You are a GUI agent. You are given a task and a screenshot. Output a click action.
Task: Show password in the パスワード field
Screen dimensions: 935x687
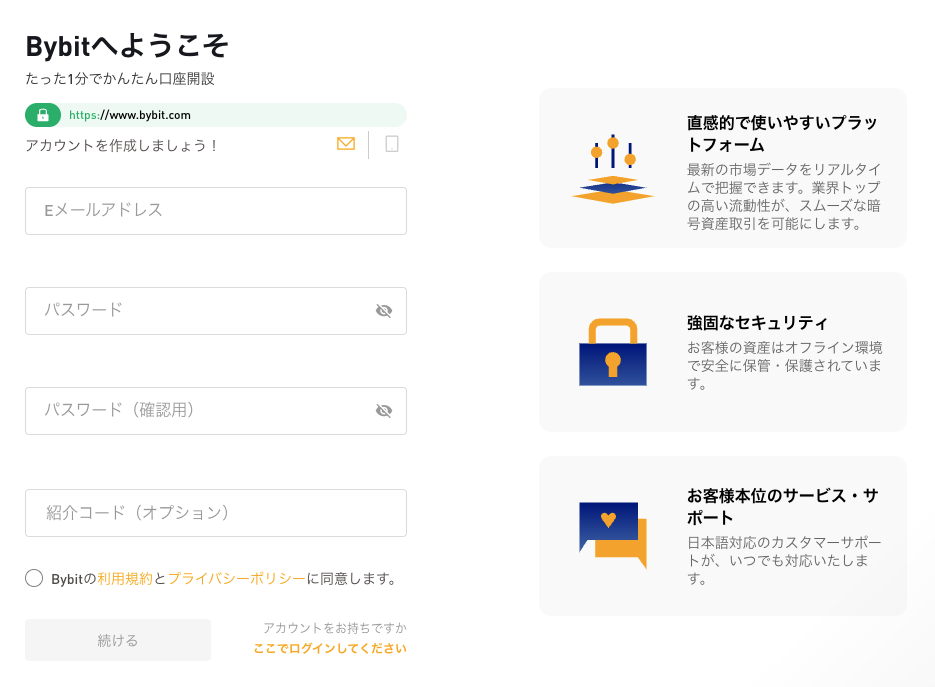(x=384, y=311)
